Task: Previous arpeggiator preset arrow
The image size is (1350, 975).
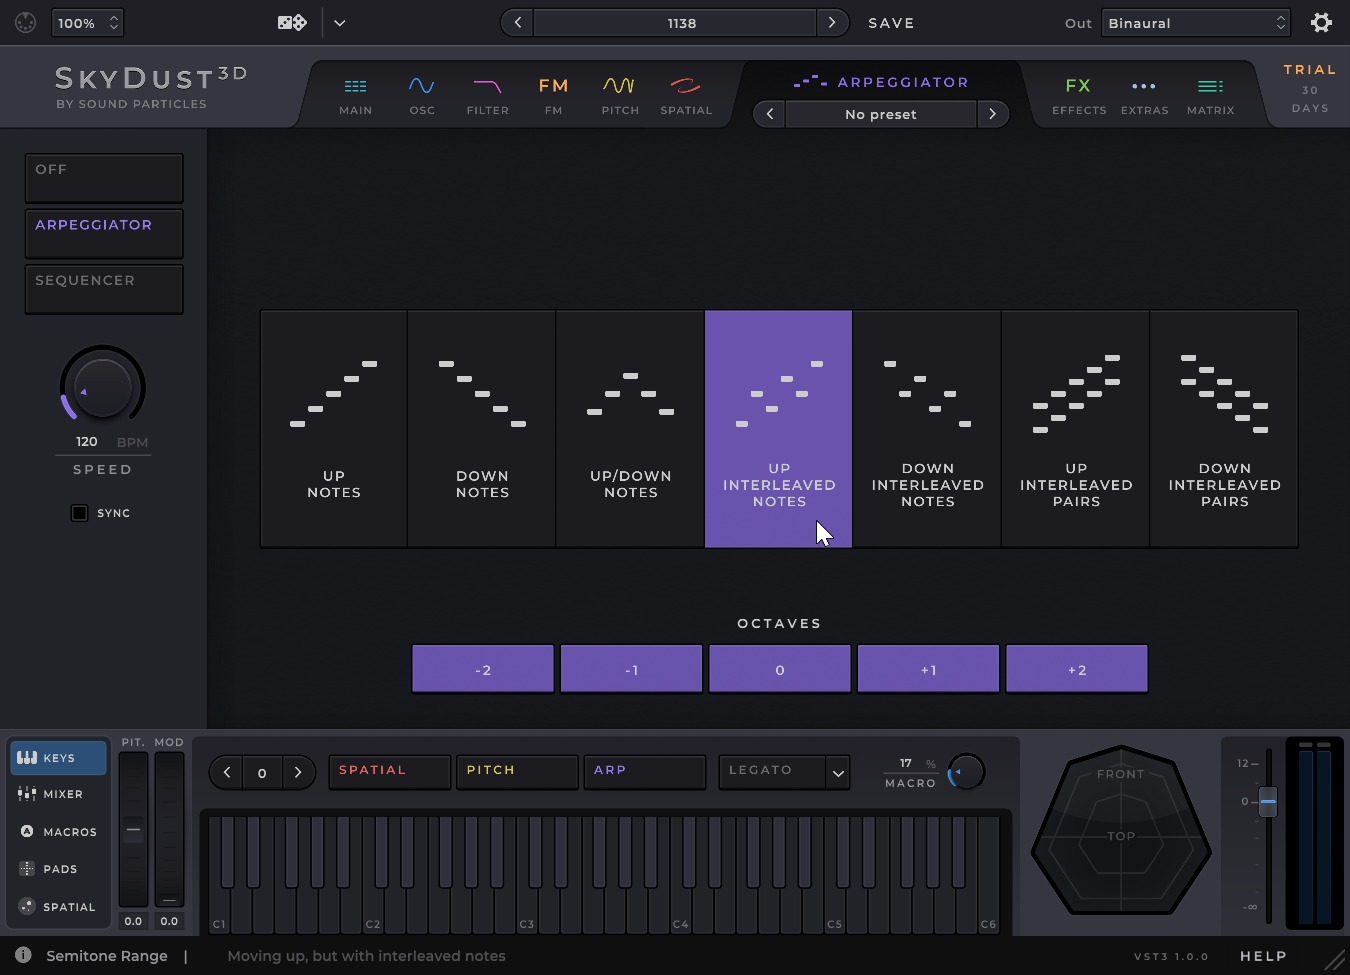Action: (769, 114)
